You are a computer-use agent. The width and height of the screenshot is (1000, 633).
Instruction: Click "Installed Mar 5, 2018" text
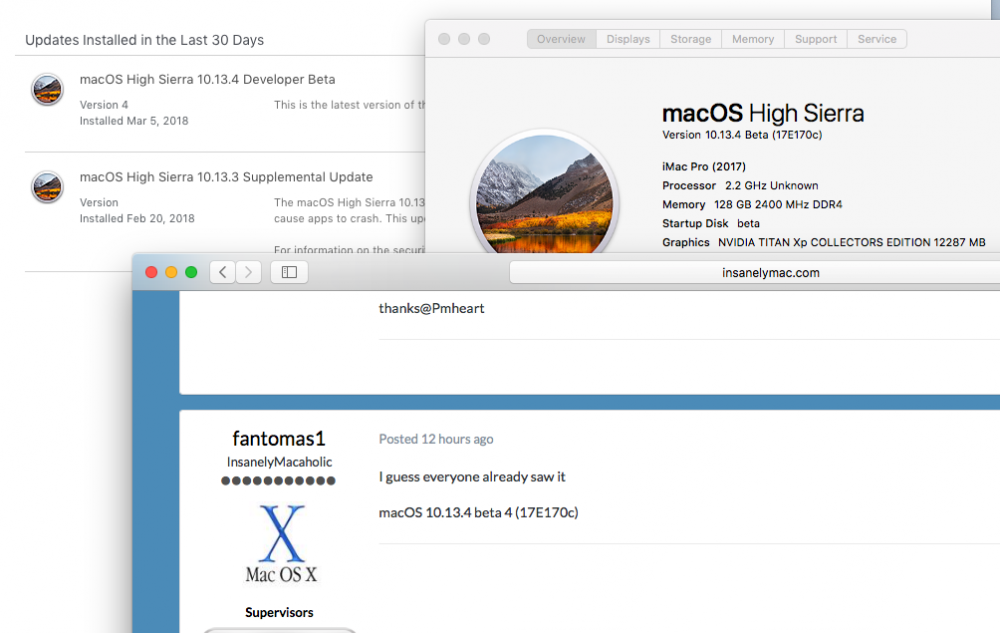coord(134,120)
